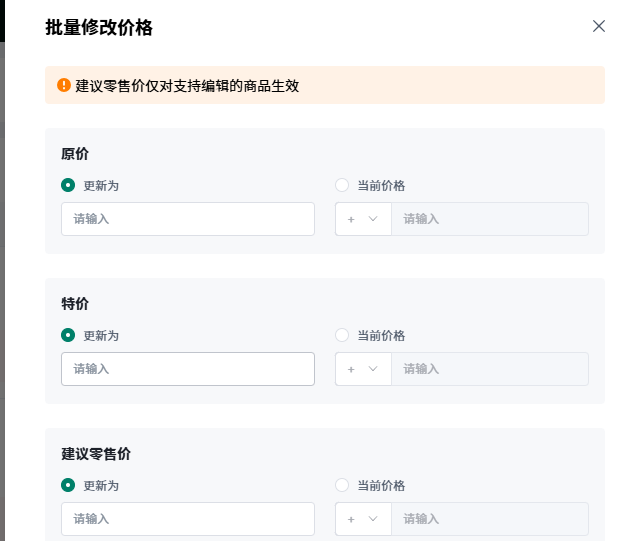This screenshot has height=541, width=622.
Task: Click the 当前价格 amount field in 原价
Action: [x=489, y=219]
